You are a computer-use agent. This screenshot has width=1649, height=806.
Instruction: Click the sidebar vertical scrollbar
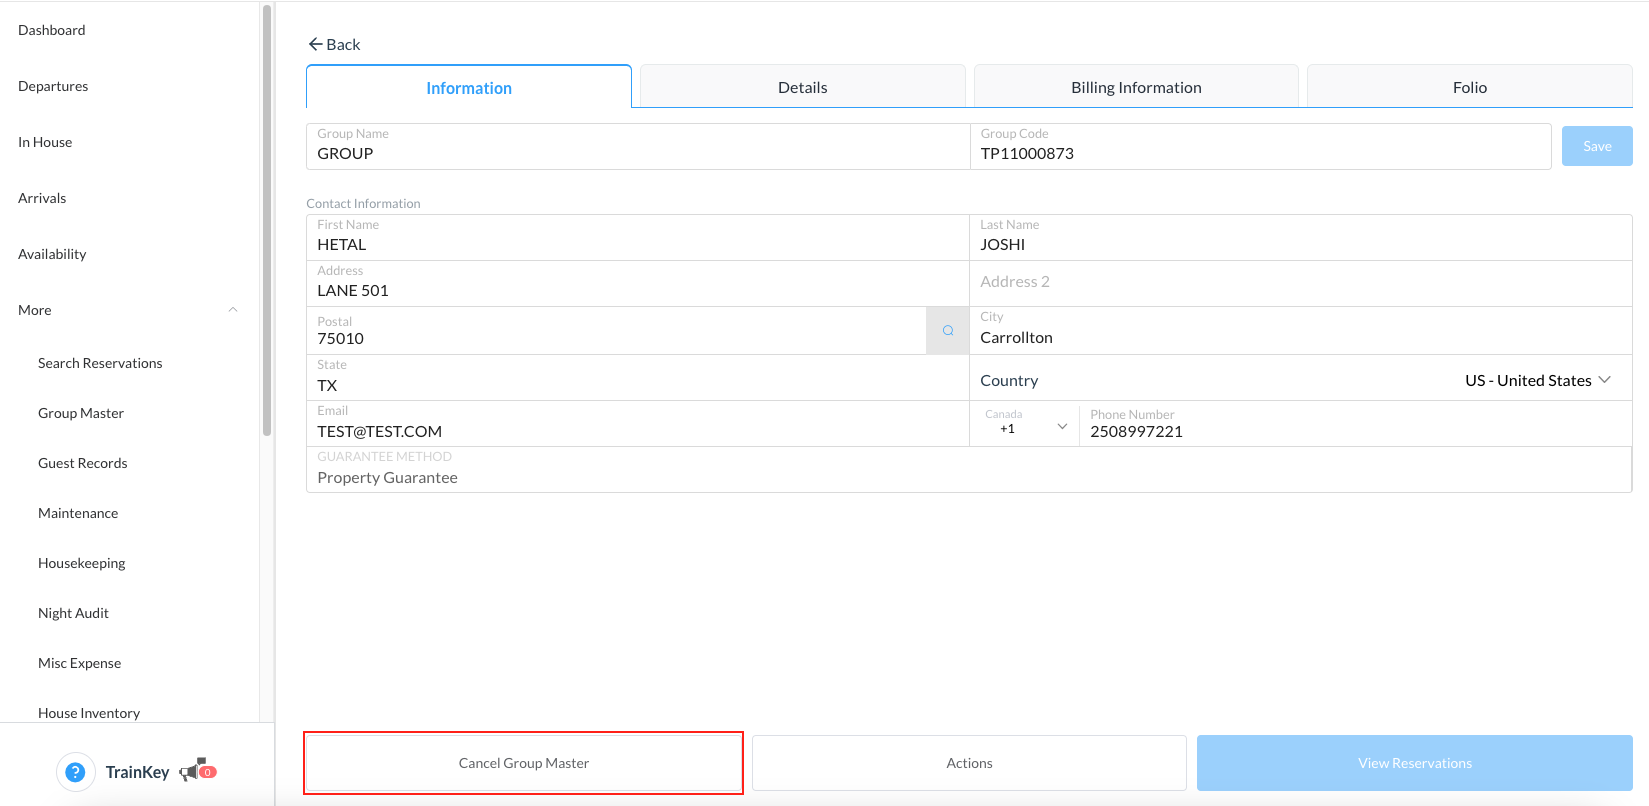(267, 220)
